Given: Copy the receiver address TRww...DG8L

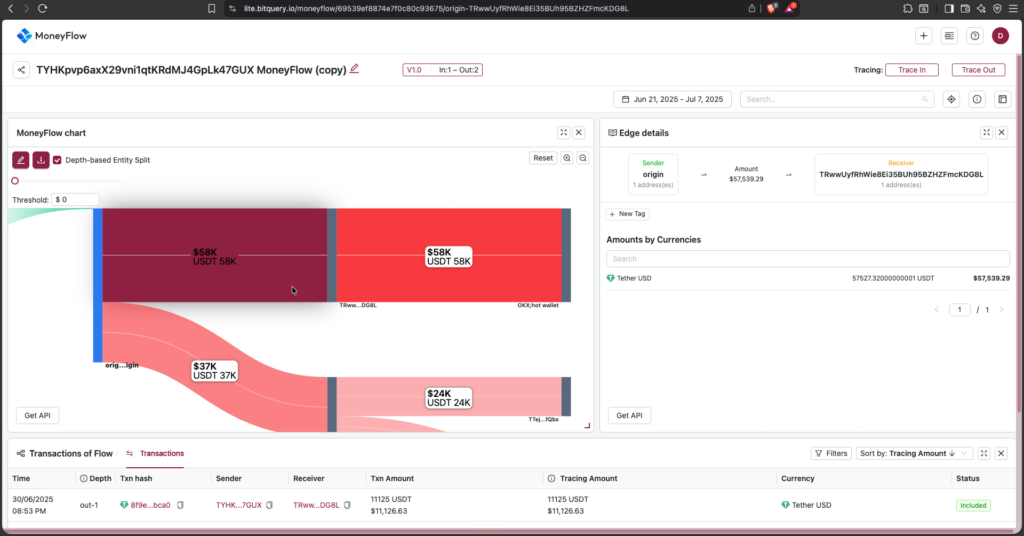Looking at the screenshot, I should point(347,505).
